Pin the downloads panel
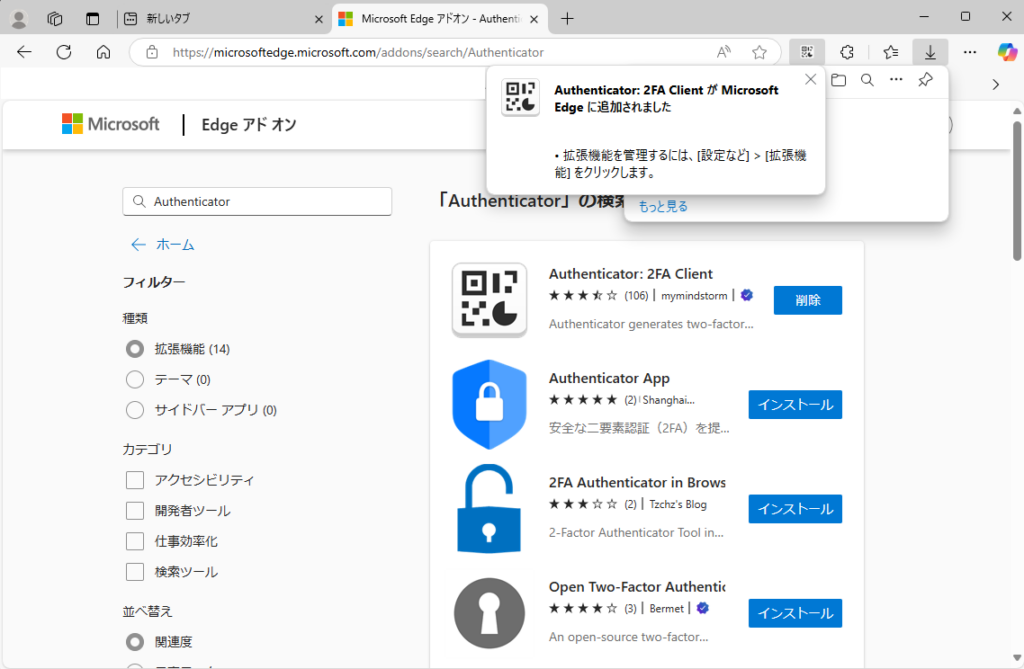This screenshot has height=669, width=1024. click(925, 80)
